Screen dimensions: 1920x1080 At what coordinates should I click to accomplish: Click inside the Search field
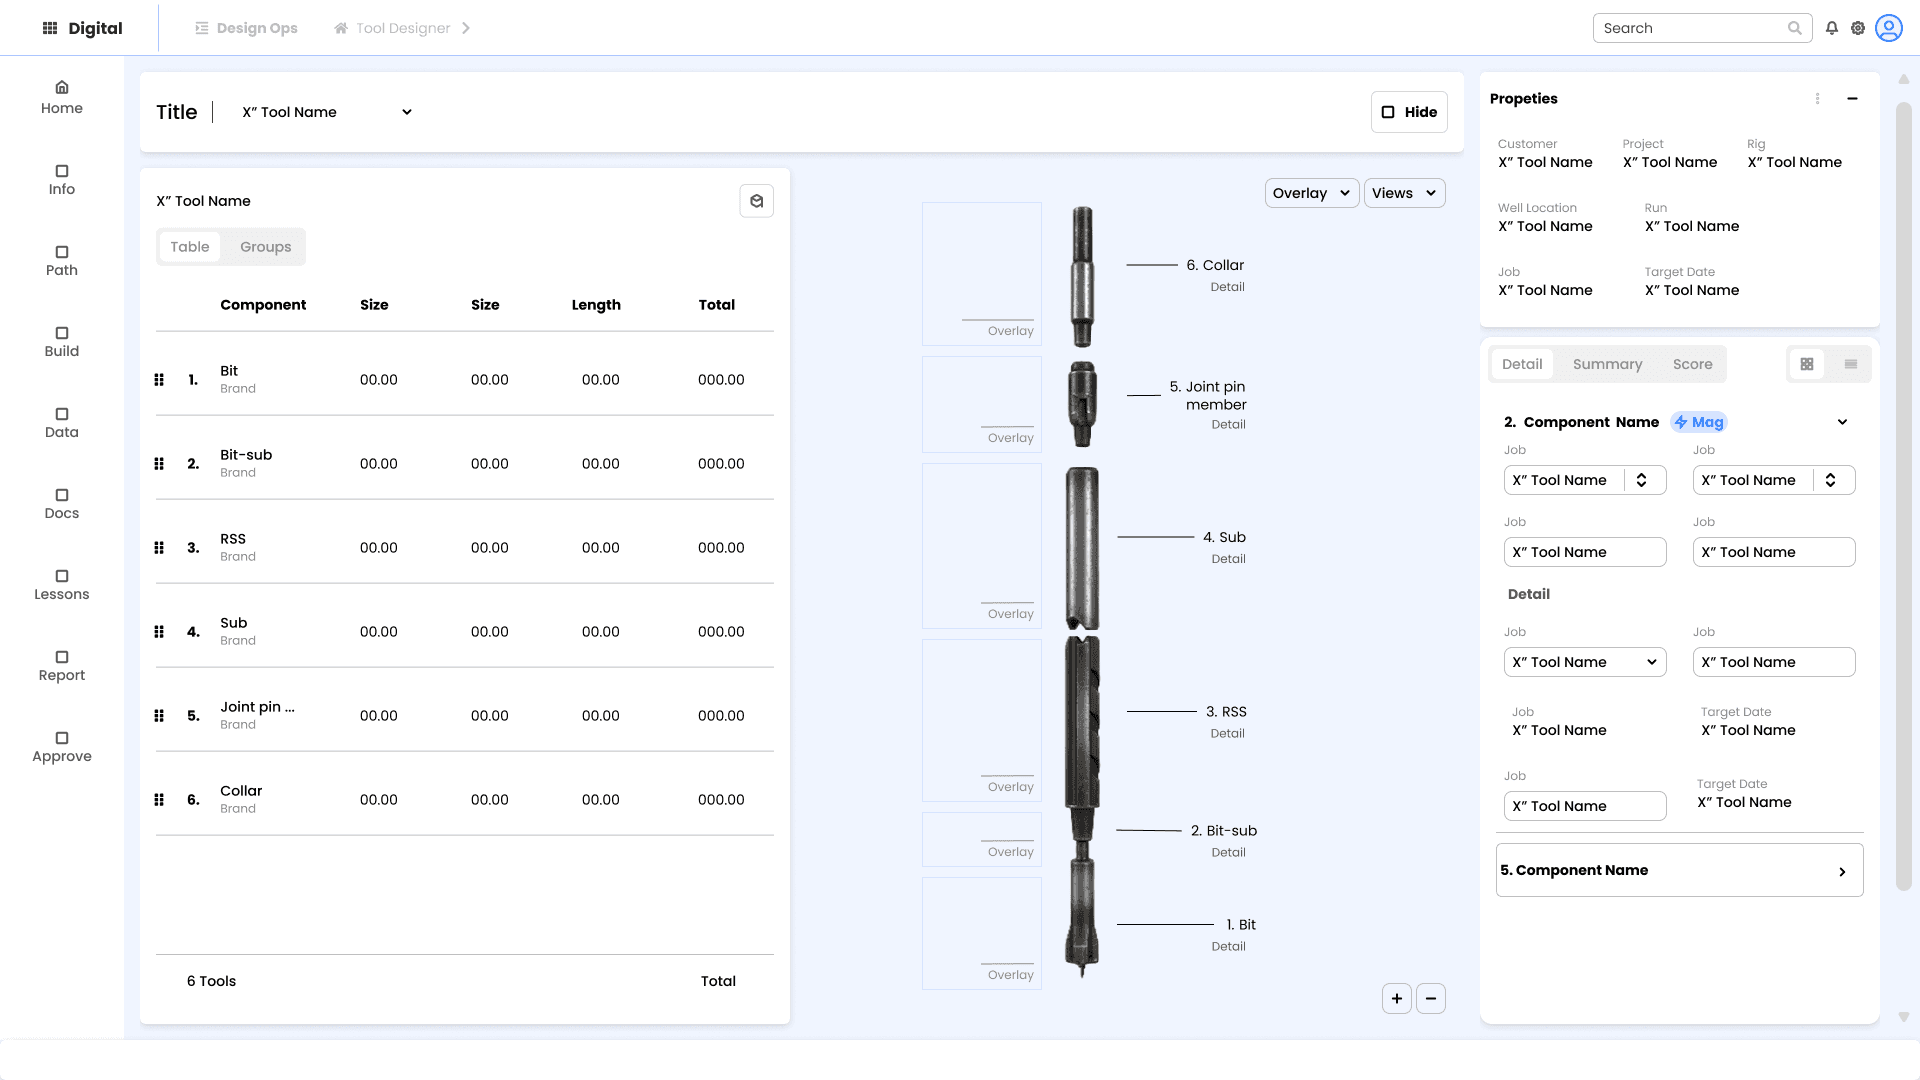[1690, 28]
